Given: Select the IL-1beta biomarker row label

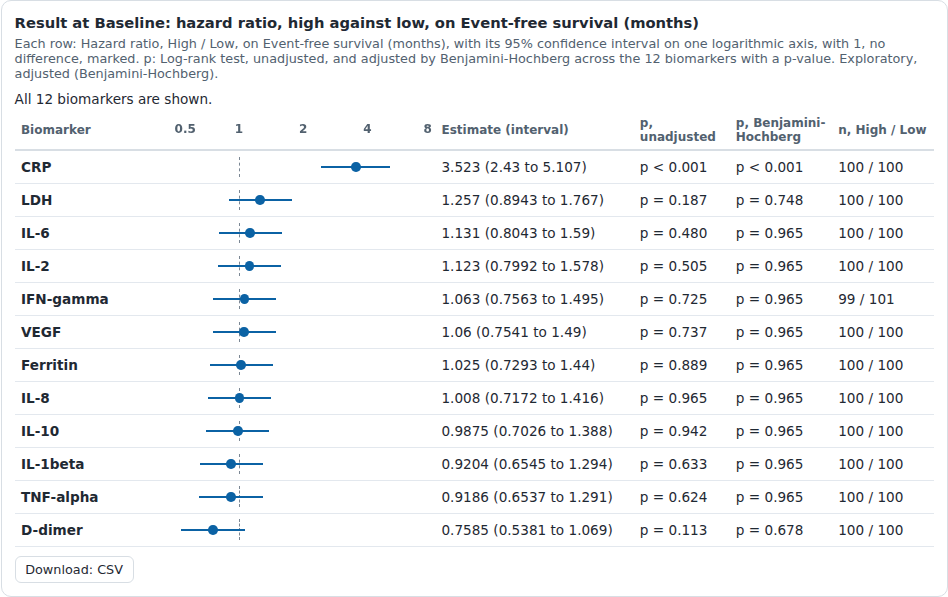Looking at the screenshot, I should [x=53, y=464].
